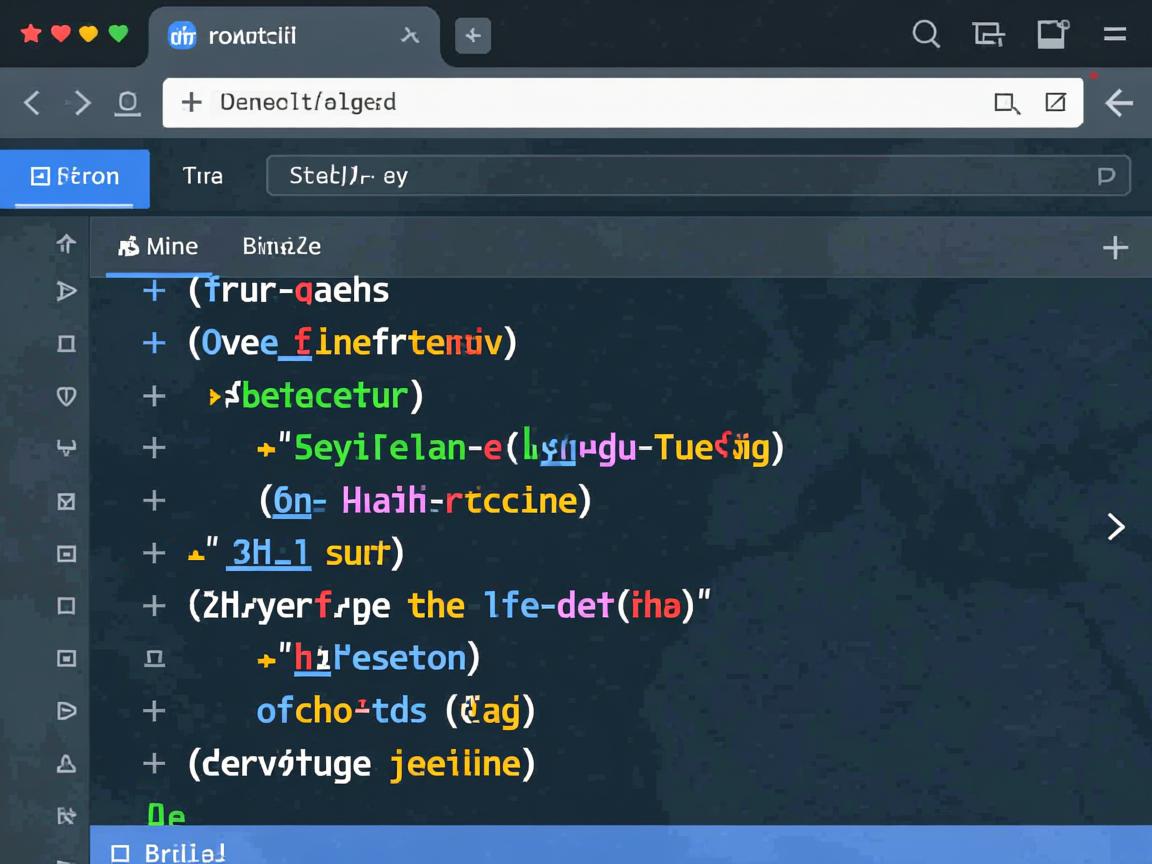Screen dimensions: 1152x864
Task: Click the back navigation arrow
Action: click(32, 102)
